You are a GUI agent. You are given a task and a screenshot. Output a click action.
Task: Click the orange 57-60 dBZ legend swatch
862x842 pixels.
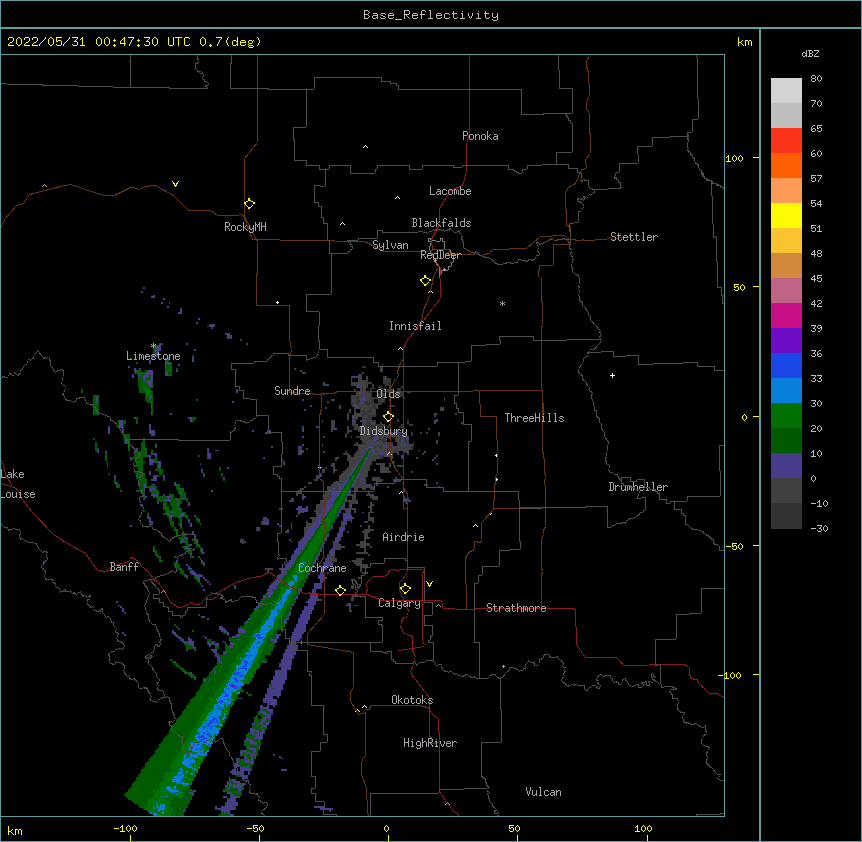pyautogui.click(x=786, y=165)
